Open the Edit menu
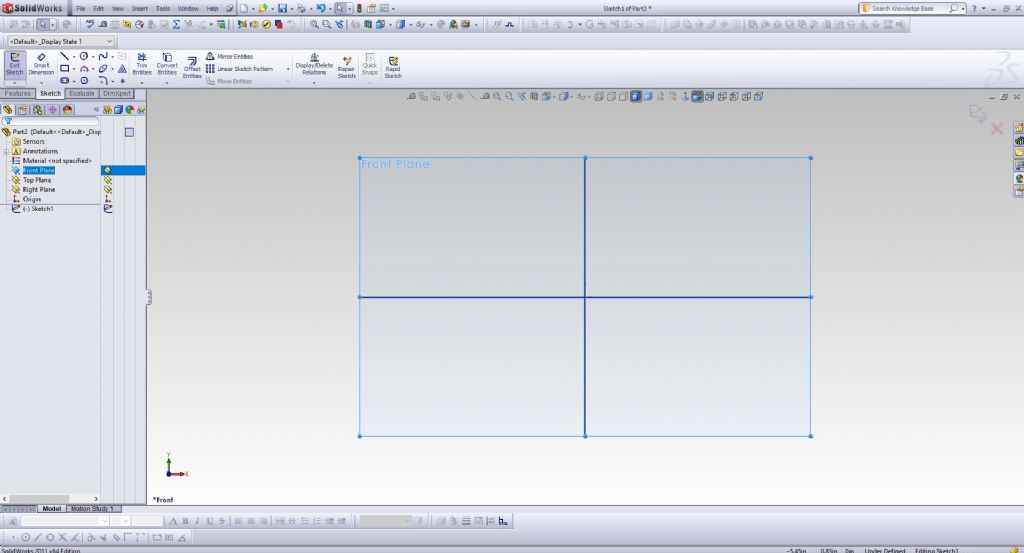Image resolution: width=1024 pixels, height=553 pixels. point(99,8)
